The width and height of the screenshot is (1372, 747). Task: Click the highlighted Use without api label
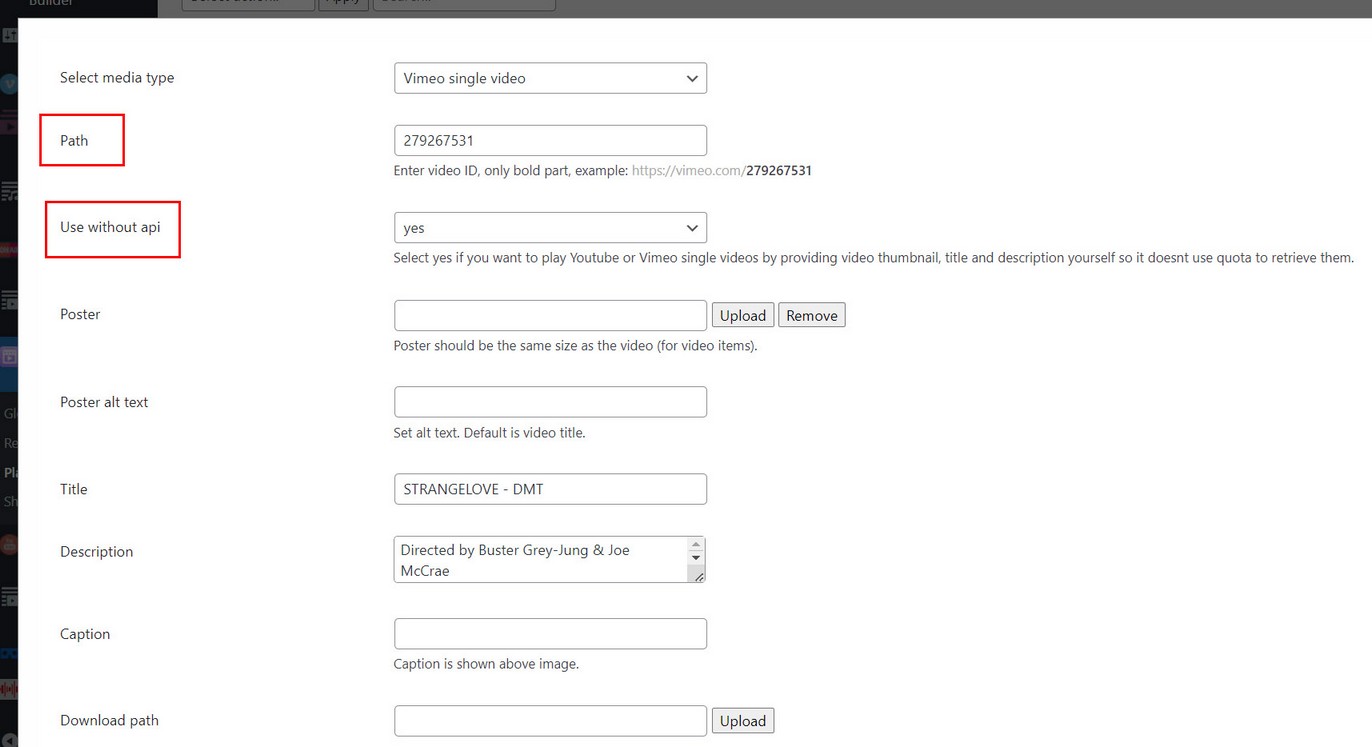(110, 228)
